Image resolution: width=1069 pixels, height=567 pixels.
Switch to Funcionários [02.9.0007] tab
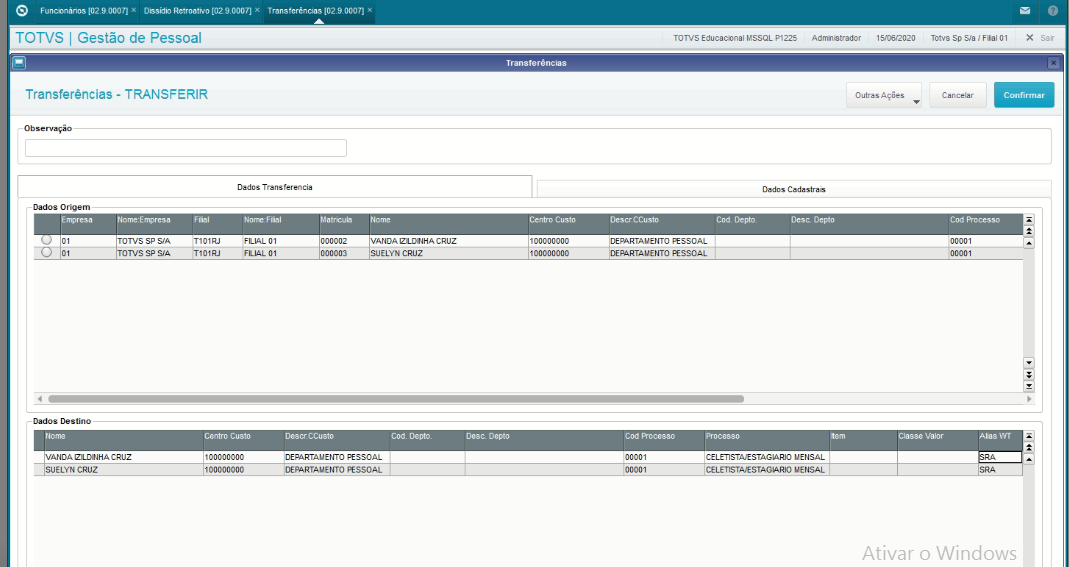84,11
